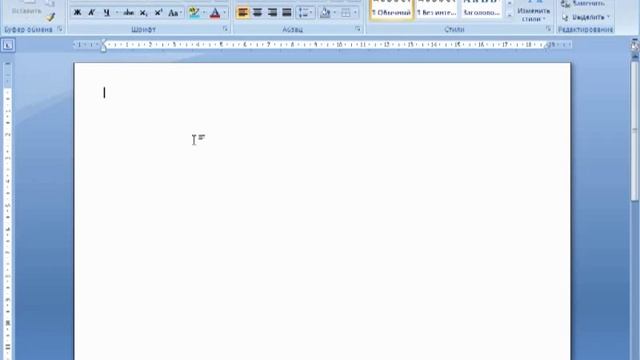Click the Редактирование group label
The height and width of the screenshot is (360, 640).
click(x=585, y=29)
